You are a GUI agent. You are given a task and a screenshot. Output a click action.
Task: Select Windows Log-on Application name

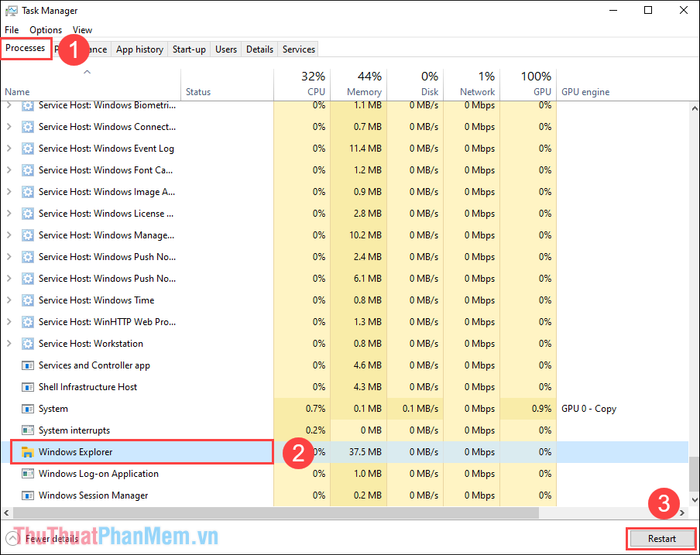tap(98, 473)
